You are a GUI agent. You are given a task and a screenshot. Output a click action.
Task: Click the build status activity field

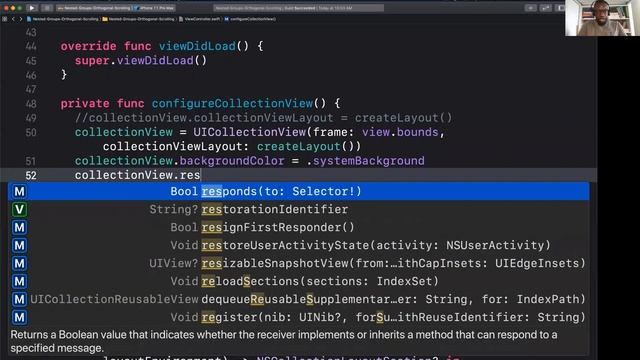pyautogui.click(x=298, y=8)
